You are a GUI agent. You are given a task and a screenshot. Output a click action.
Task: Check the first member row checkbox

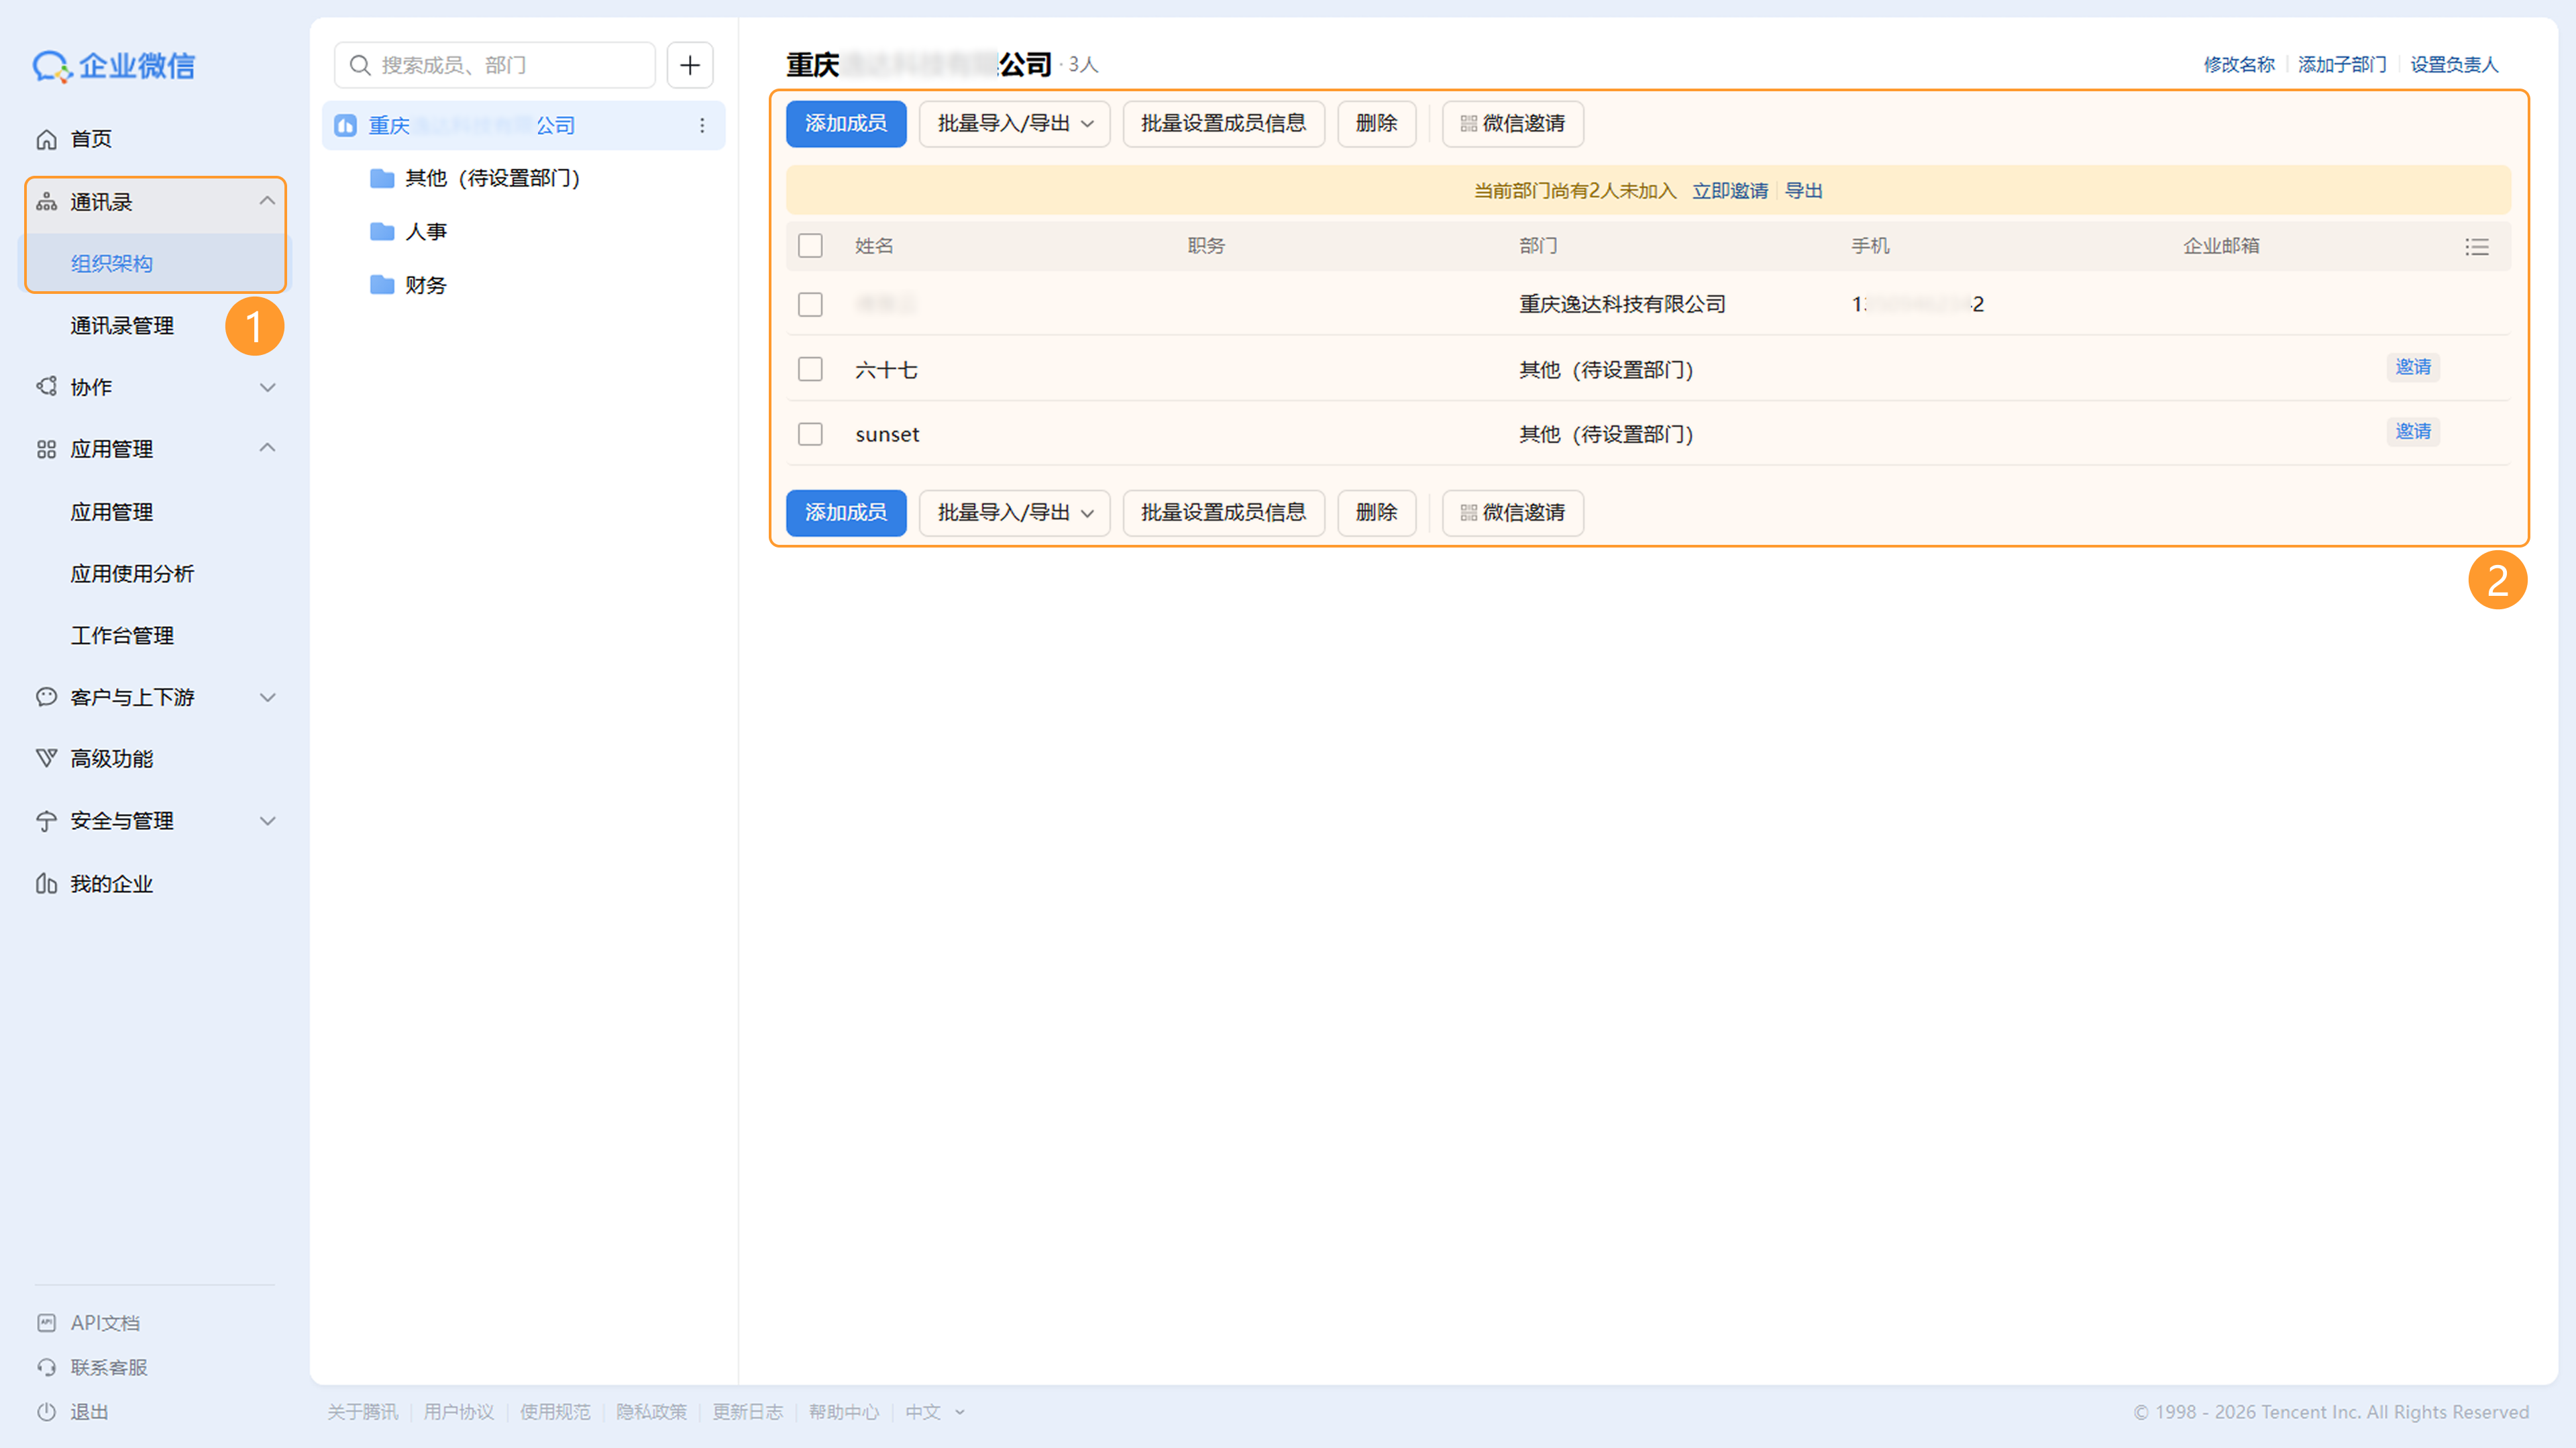tap(810, 304)
